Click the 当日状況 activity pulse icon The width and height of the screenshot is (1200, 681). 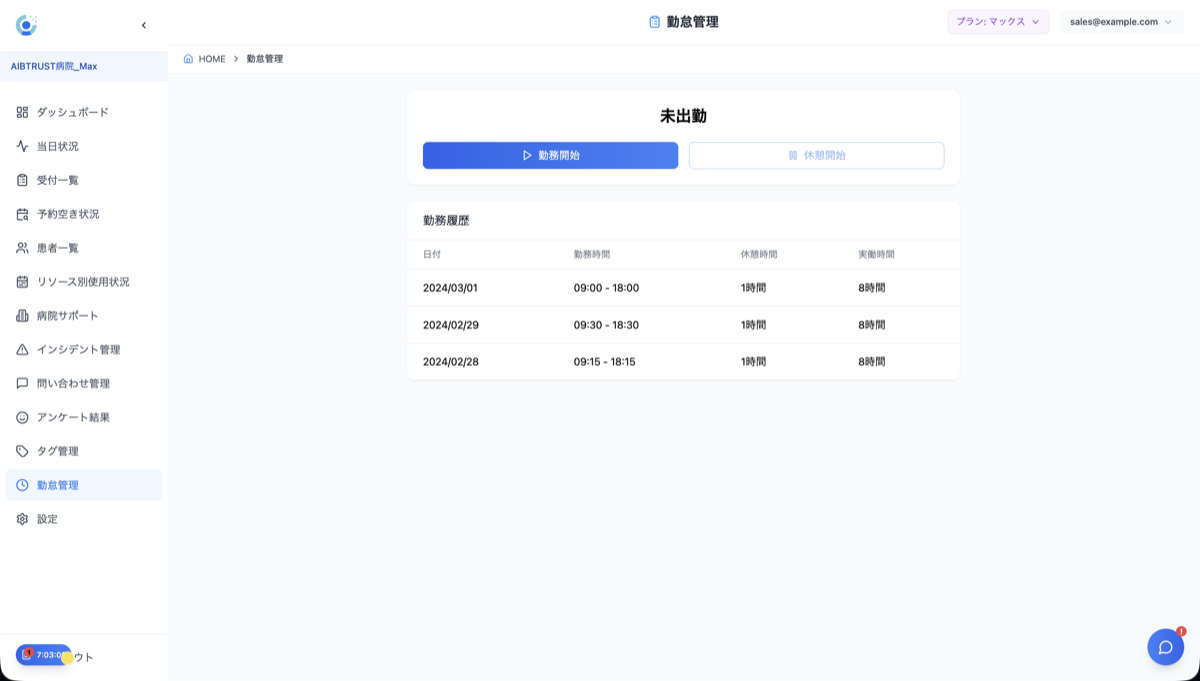click(x=22, y=146)
